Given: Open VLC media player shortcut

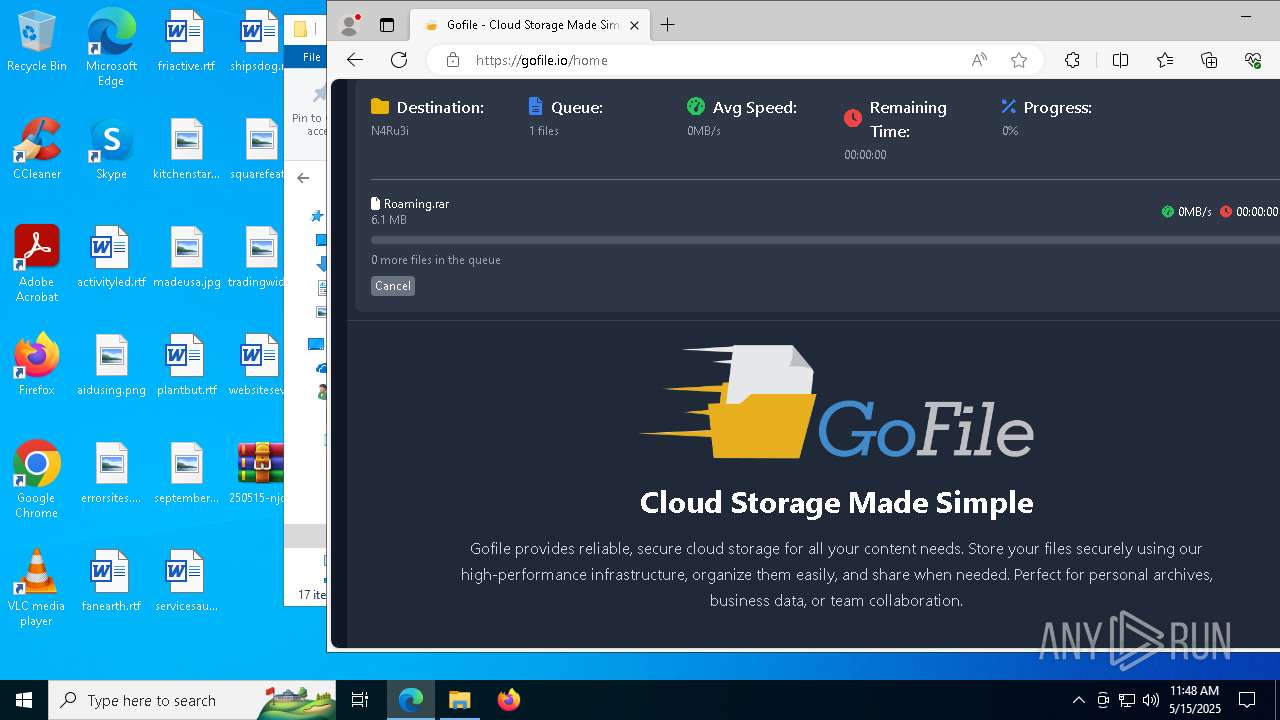Looking at the screenshot, I should (37, 587).
